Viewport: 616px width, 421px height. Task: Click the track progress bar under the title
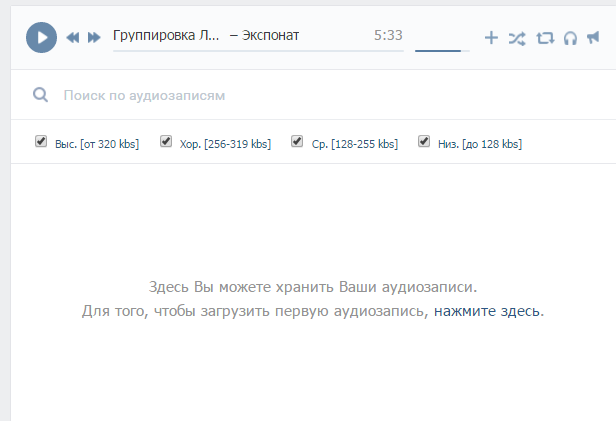[x=258, y=50]
